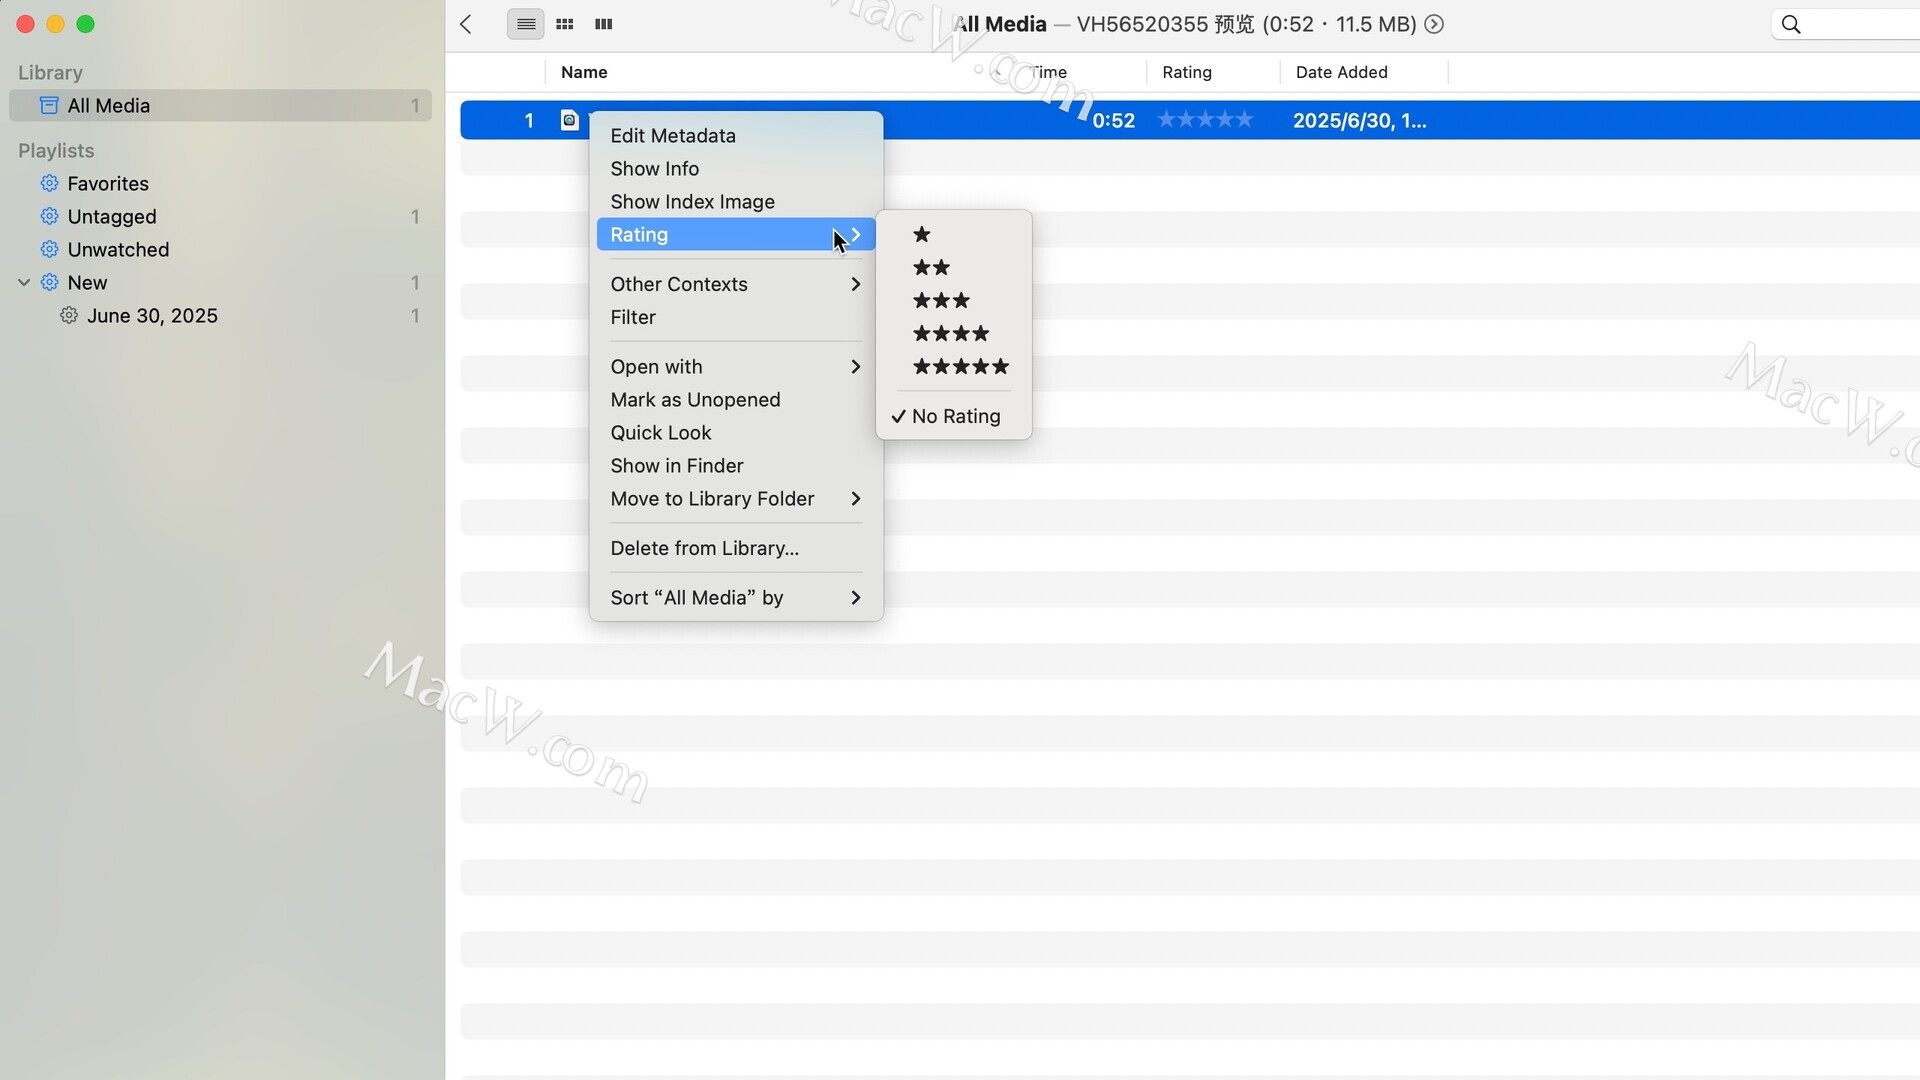Image resolution: width=1920 pixels, height=1080 pixels.
Task: Click the search magnifier icon
Action: [x=1791, y=24]
